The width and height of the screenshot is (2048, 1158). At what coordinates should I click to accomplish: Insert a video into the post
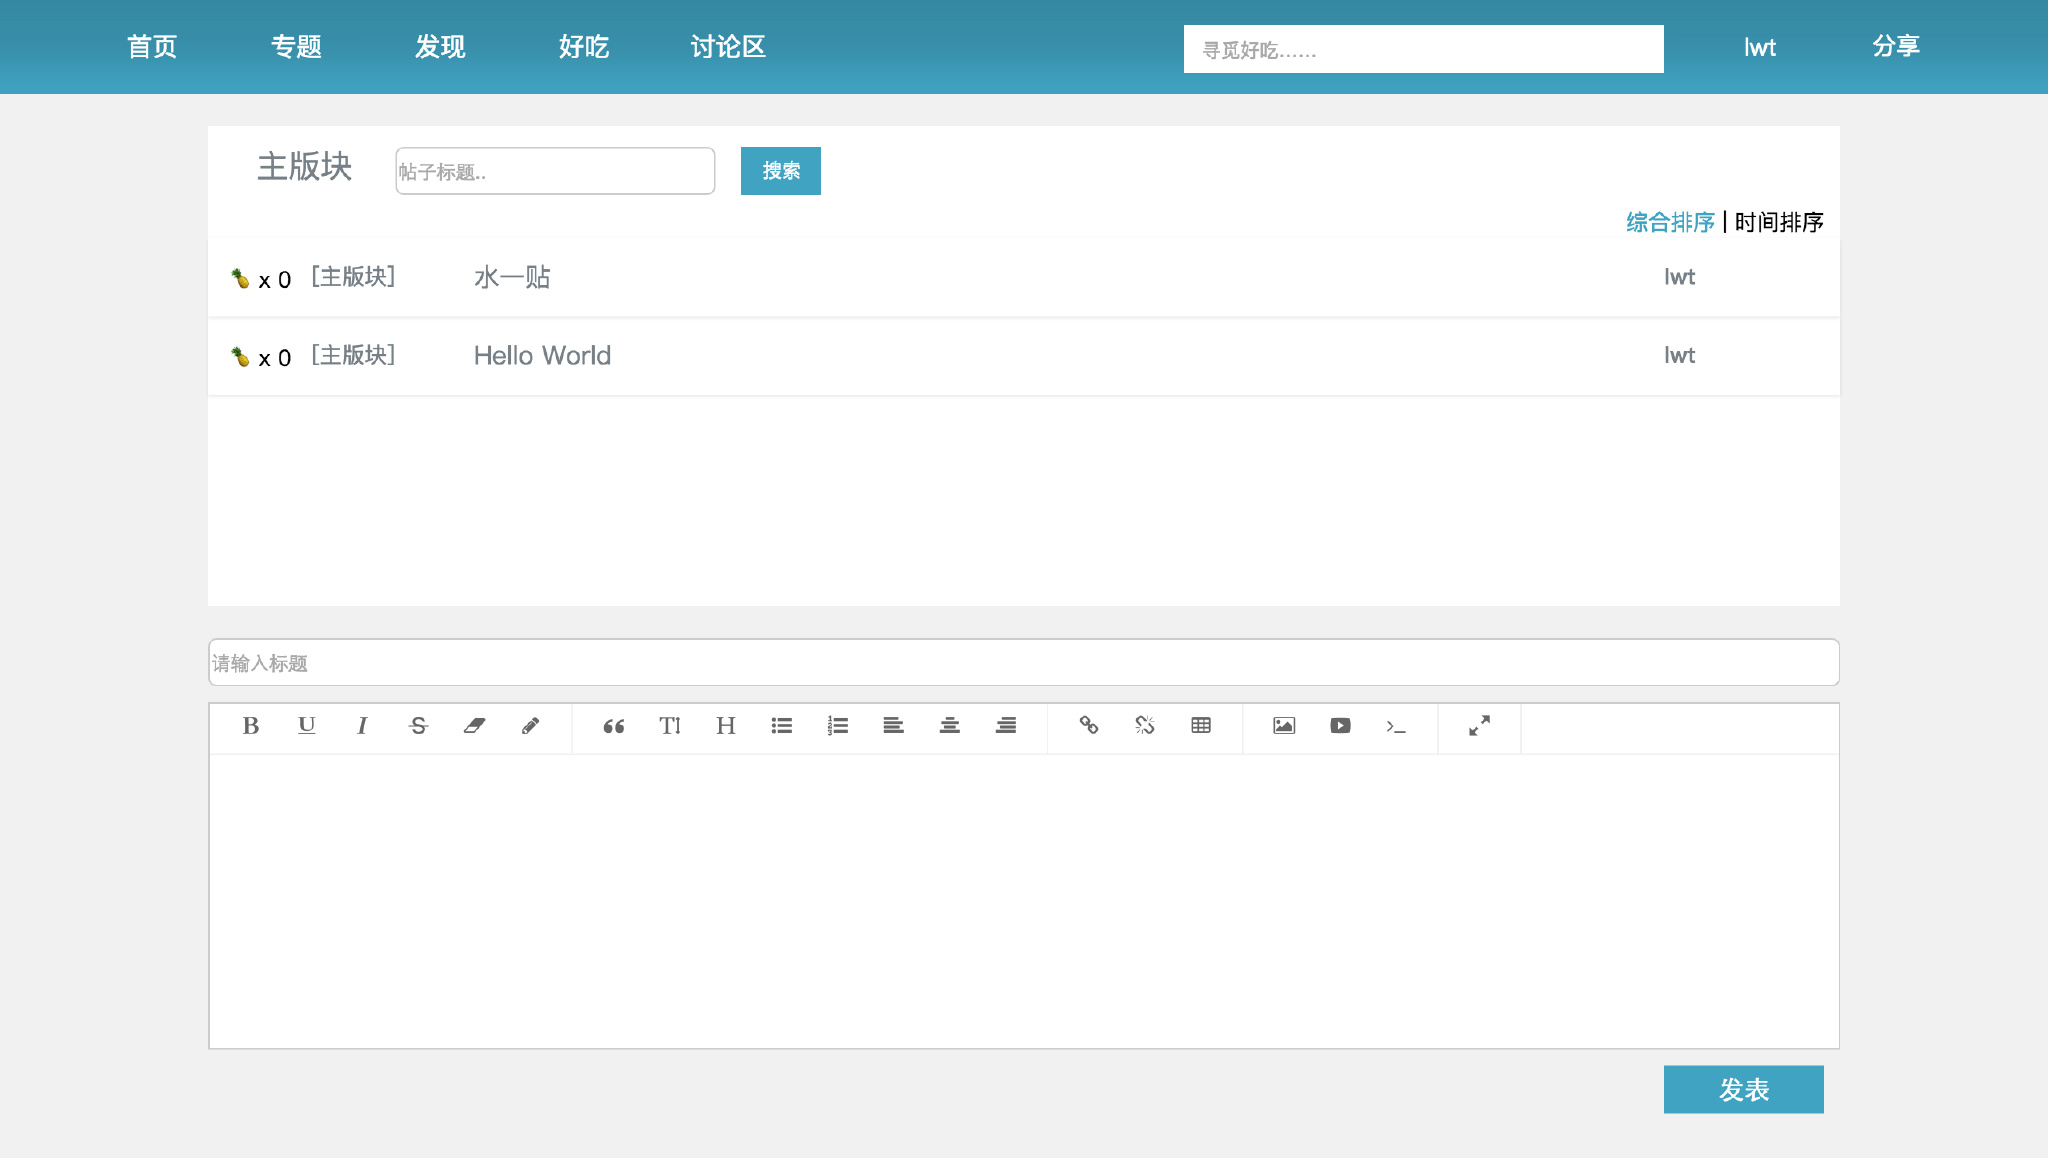[1340, 726]
